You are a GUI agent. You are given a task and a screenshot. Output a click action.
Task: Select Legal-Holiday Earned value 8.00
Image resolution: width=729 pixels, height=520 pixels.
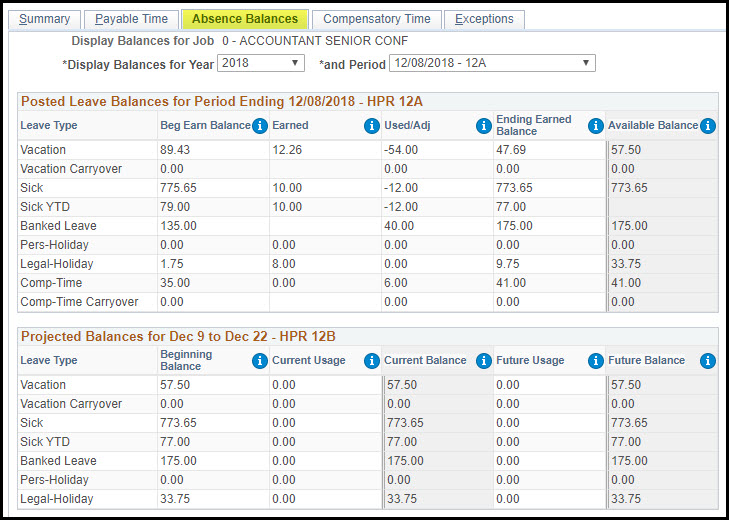click(284, 264)
